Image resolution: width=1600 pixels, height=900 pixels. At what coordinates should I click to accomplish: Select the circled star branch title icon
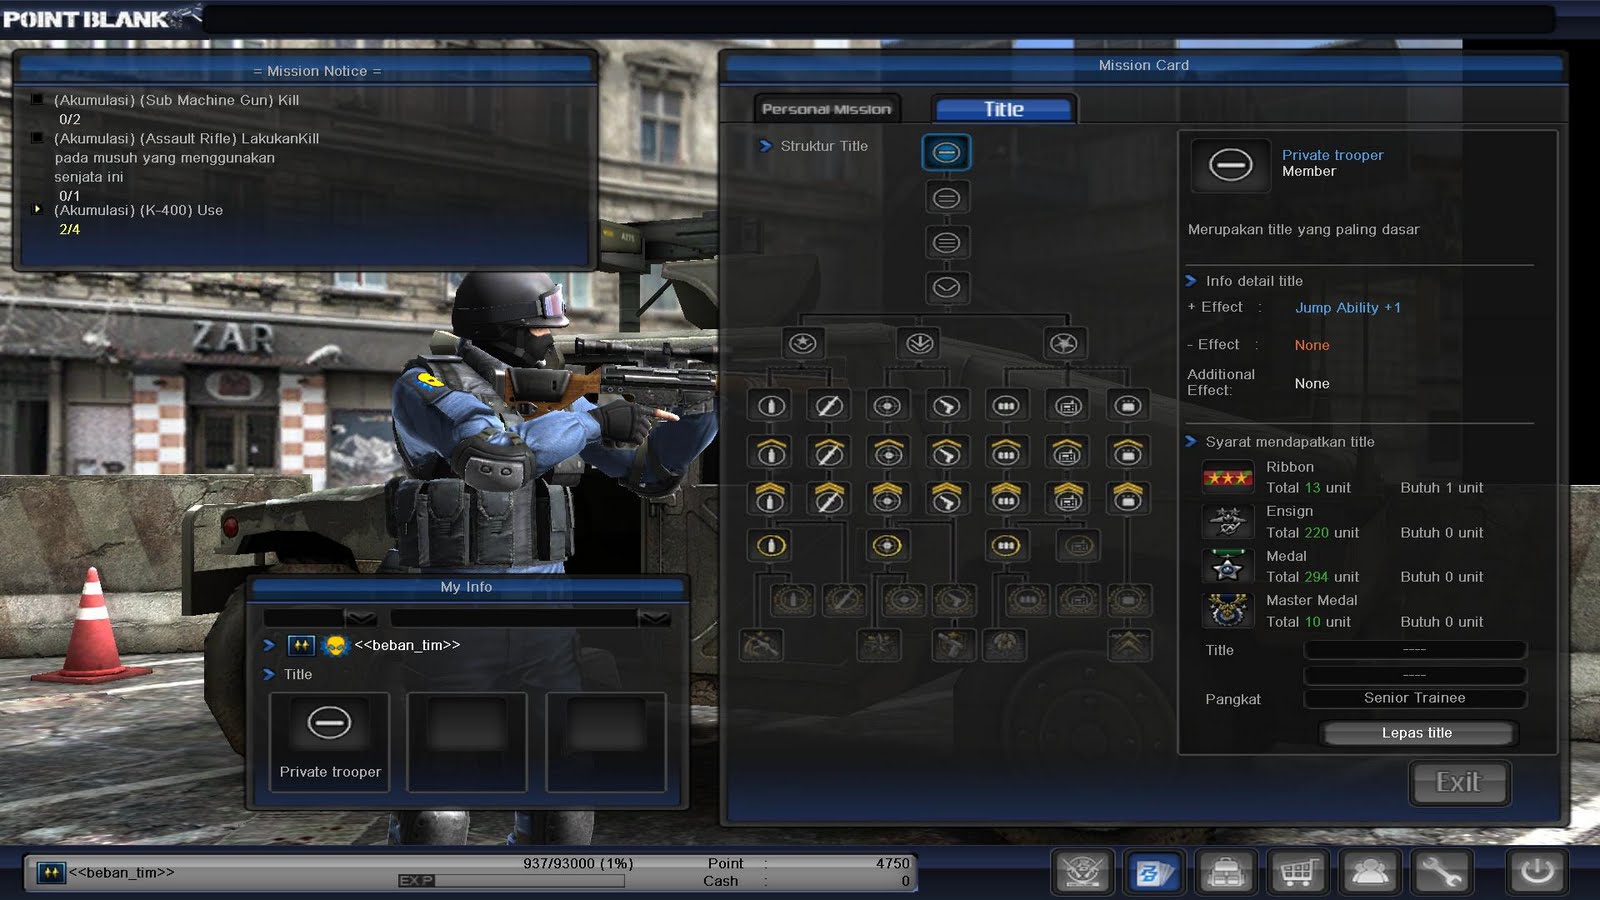coord(803,344)
